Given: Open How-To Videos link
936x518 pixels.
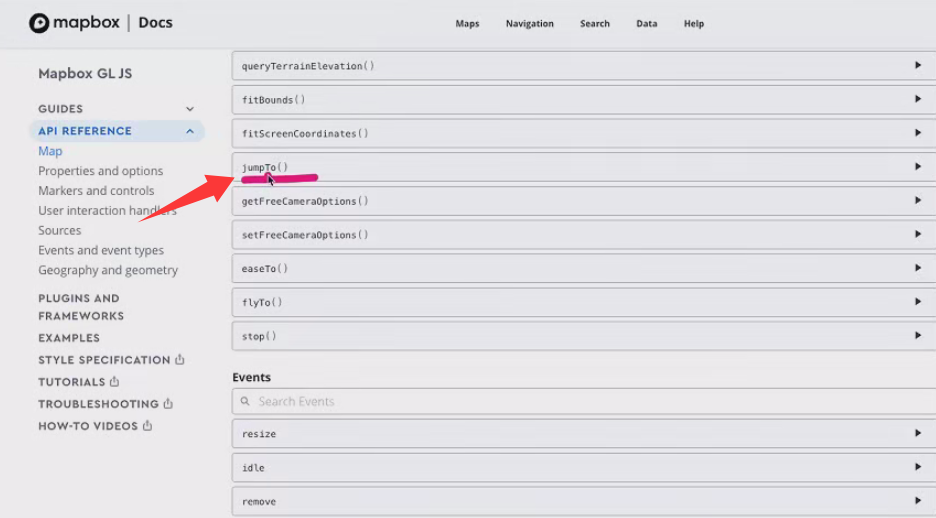Looking at the screenshot, I should point(88,426).
